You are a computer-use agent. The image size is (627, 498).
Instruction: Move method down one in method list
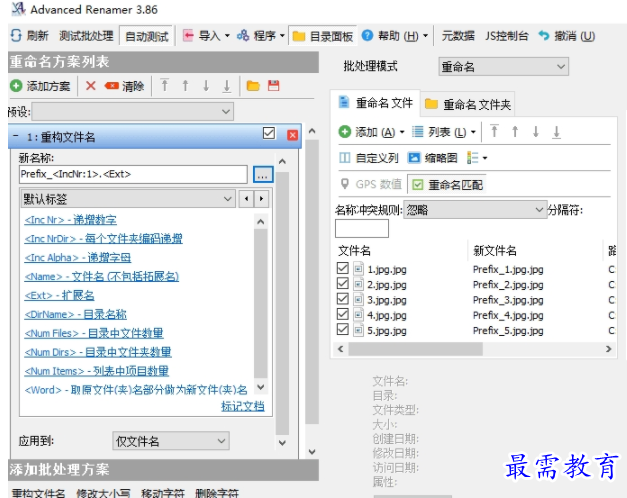coord(206,85)
